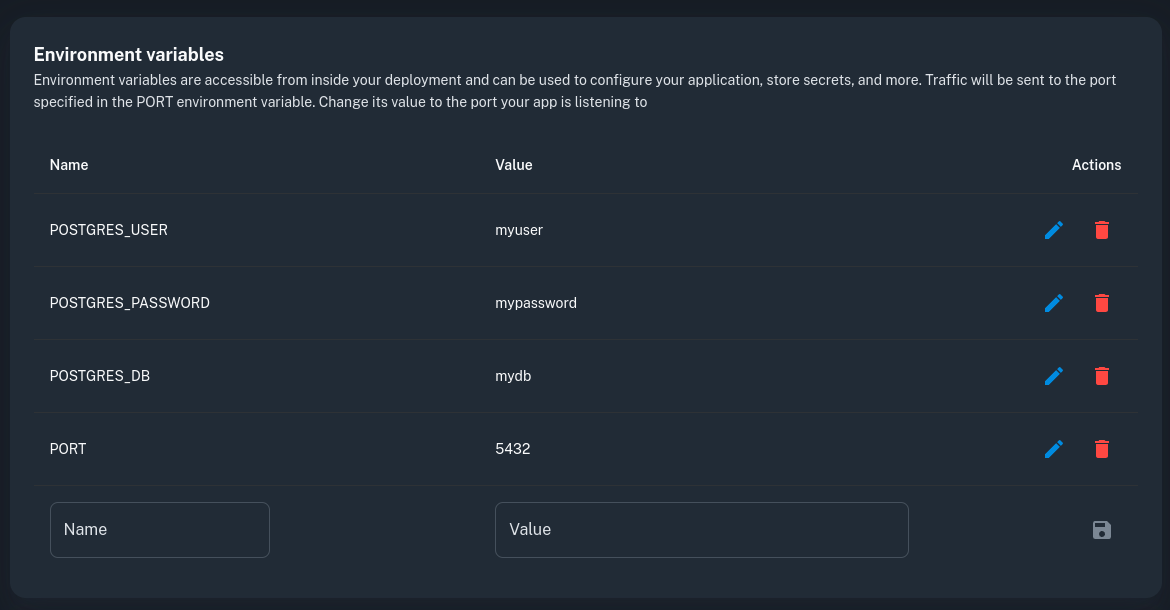Select the myuser value cell
1170x610 pixels.
(519, 230)
